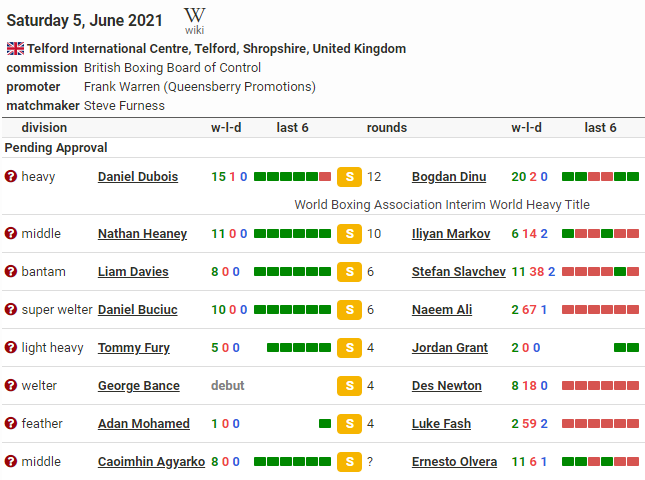
Task: Click question mark icon beside light heavy
Action: point(11,348)
